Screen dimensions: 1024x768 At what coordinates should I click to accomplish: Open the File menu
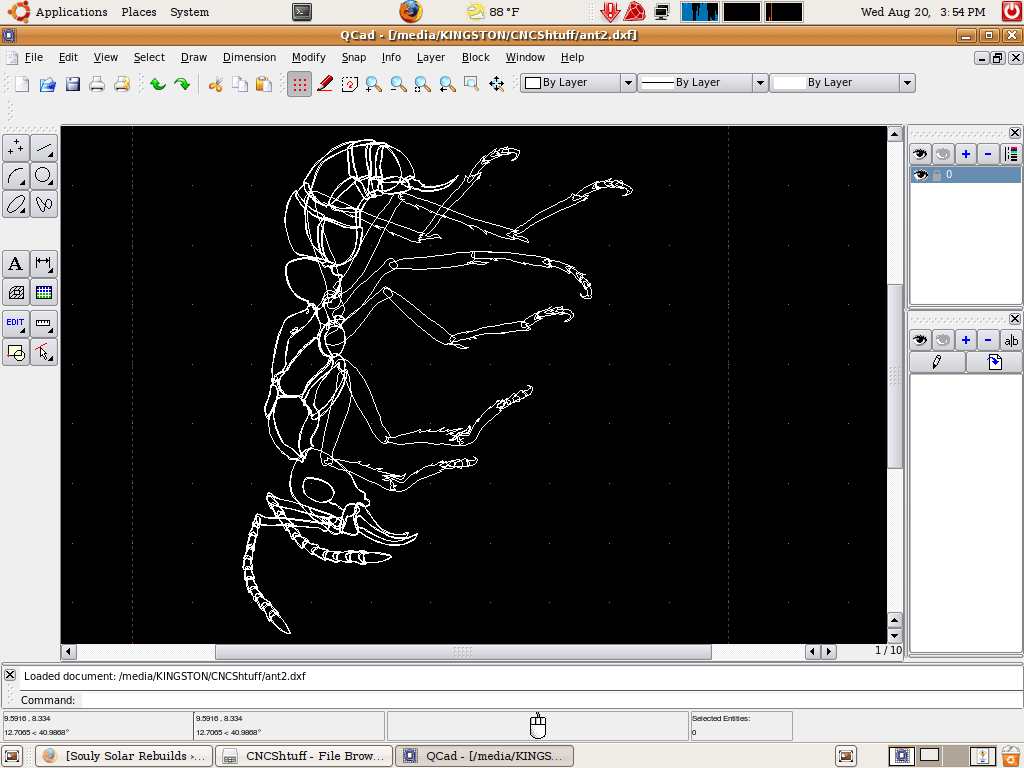[x=33, y=57]
